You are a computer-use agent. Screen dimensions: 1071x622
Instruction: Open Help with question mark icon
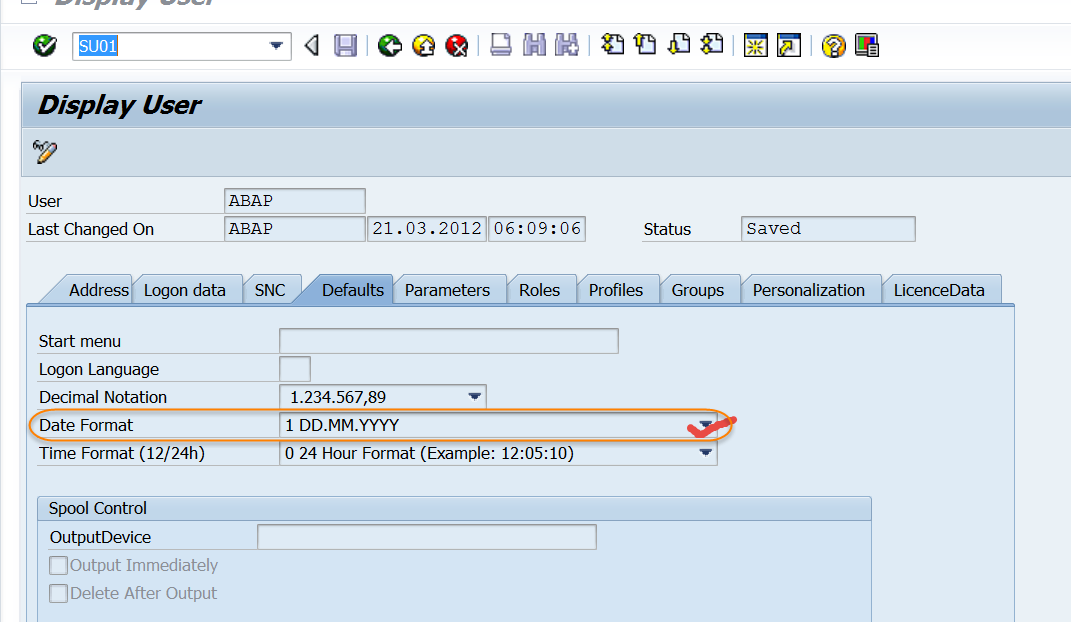(x=833, y=46)
